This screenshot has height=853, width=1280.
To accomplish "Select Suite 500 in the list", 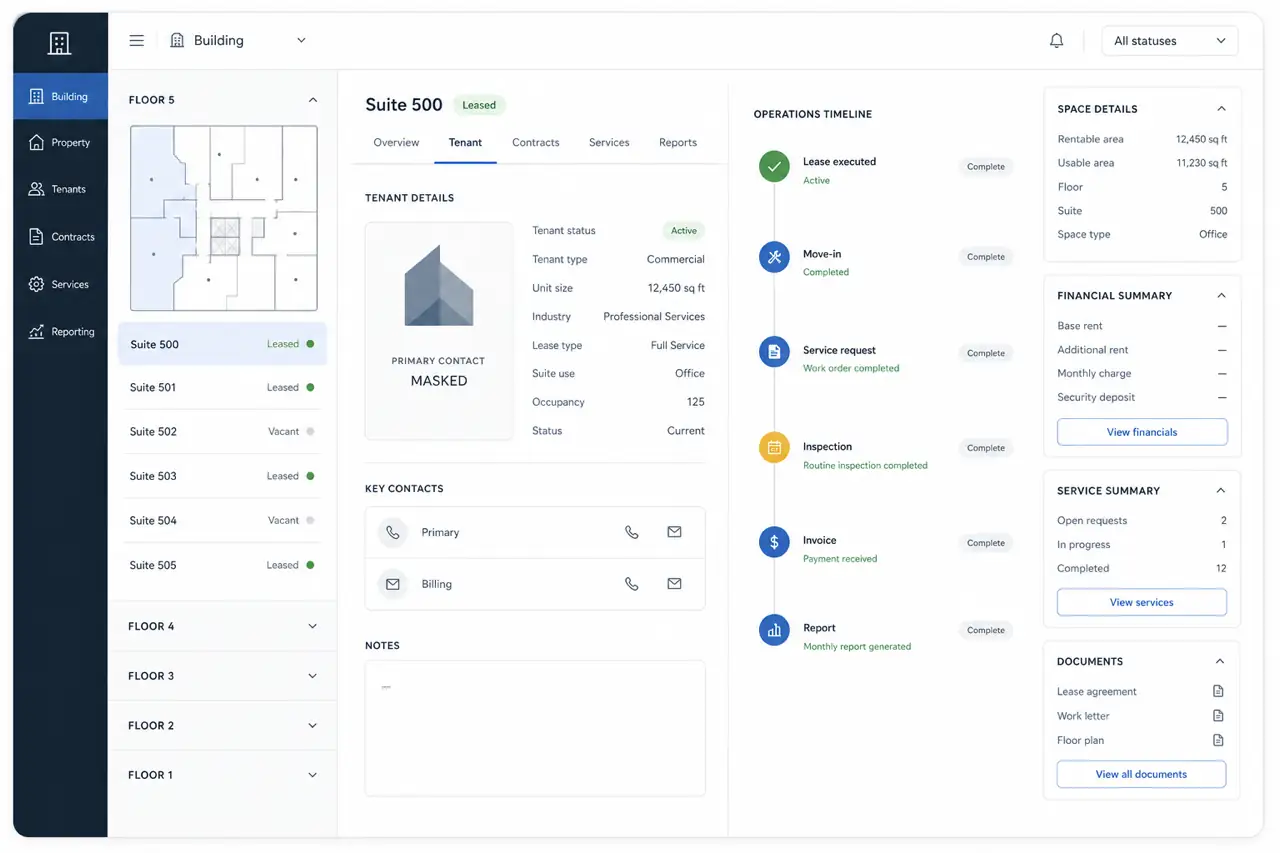I will 222,344.
